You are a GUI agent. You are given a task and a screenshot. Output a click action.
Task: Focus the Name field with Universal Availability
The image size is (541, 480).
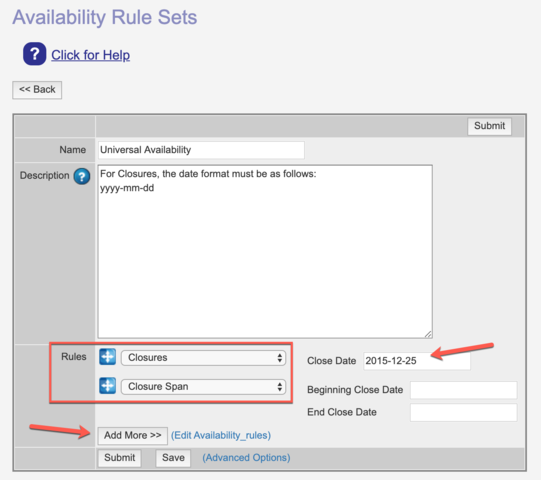(201, 150)
